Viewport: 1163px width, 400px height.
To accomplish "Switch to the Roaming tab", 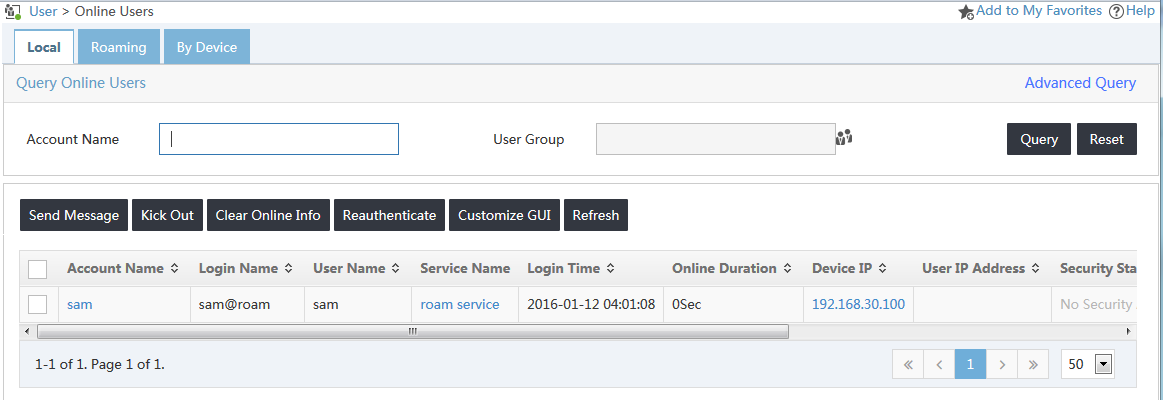I will [119, 47].
